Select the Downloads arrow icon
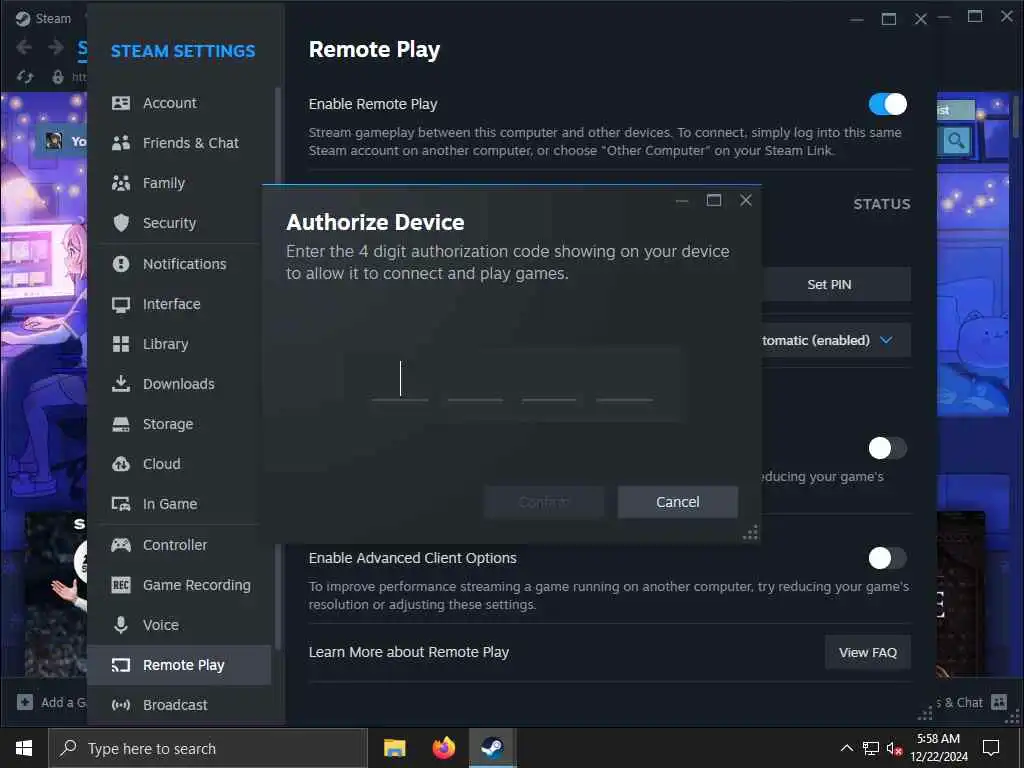Screen dimensions: 1024x768 coord(121,384)
